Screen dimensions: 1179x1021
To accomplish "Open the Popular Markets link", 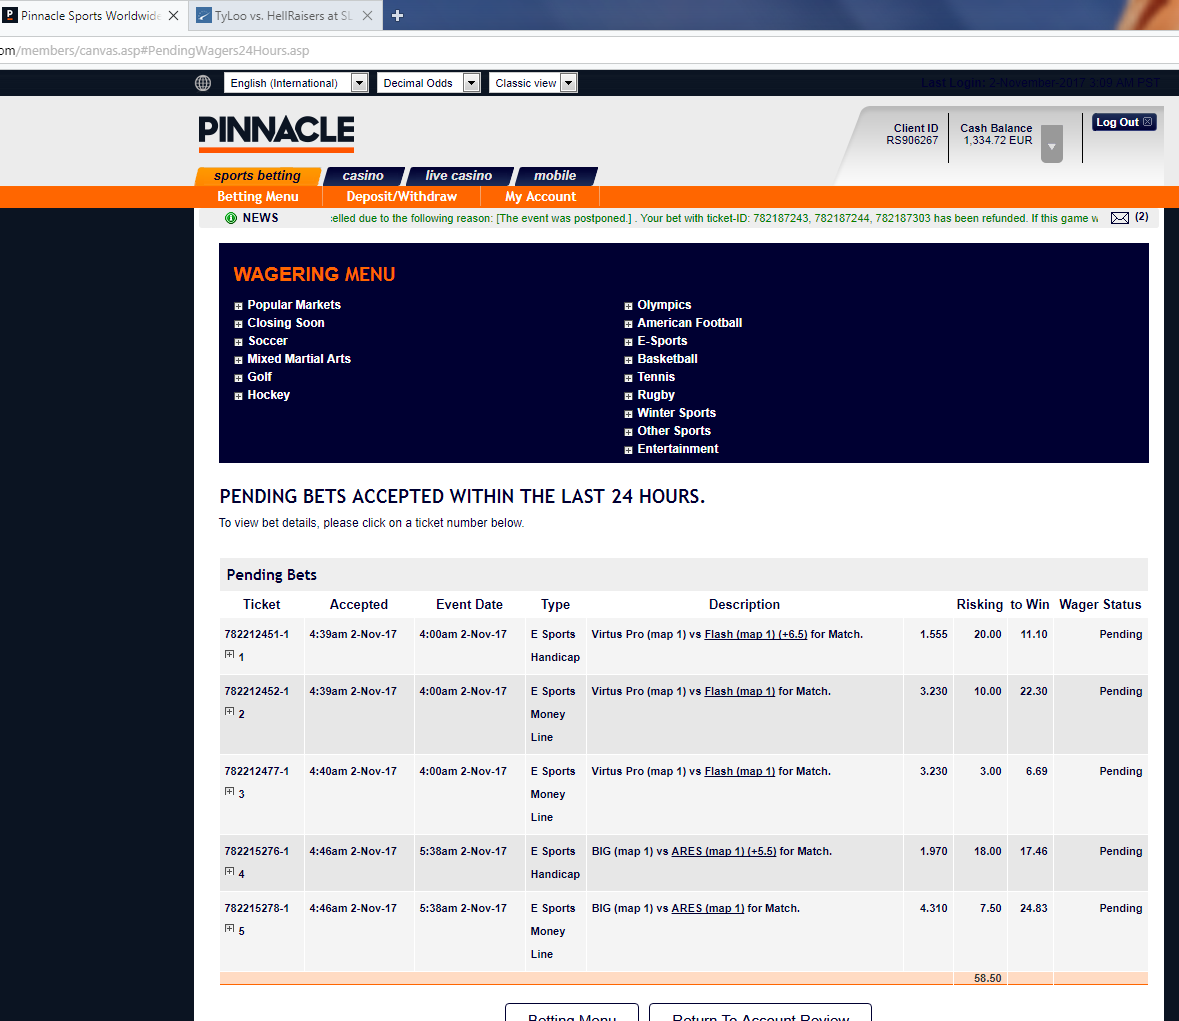I will coord(294,304).
